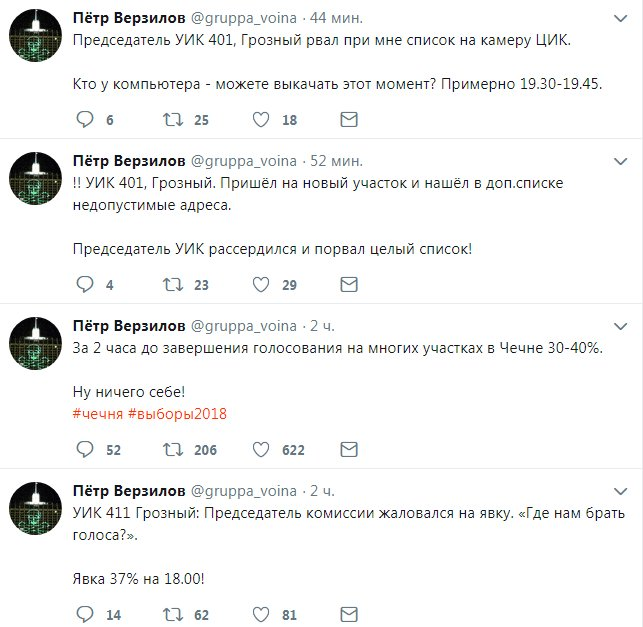
Task: Reply to the tweet with 6 comments
Action: [85, 120]
